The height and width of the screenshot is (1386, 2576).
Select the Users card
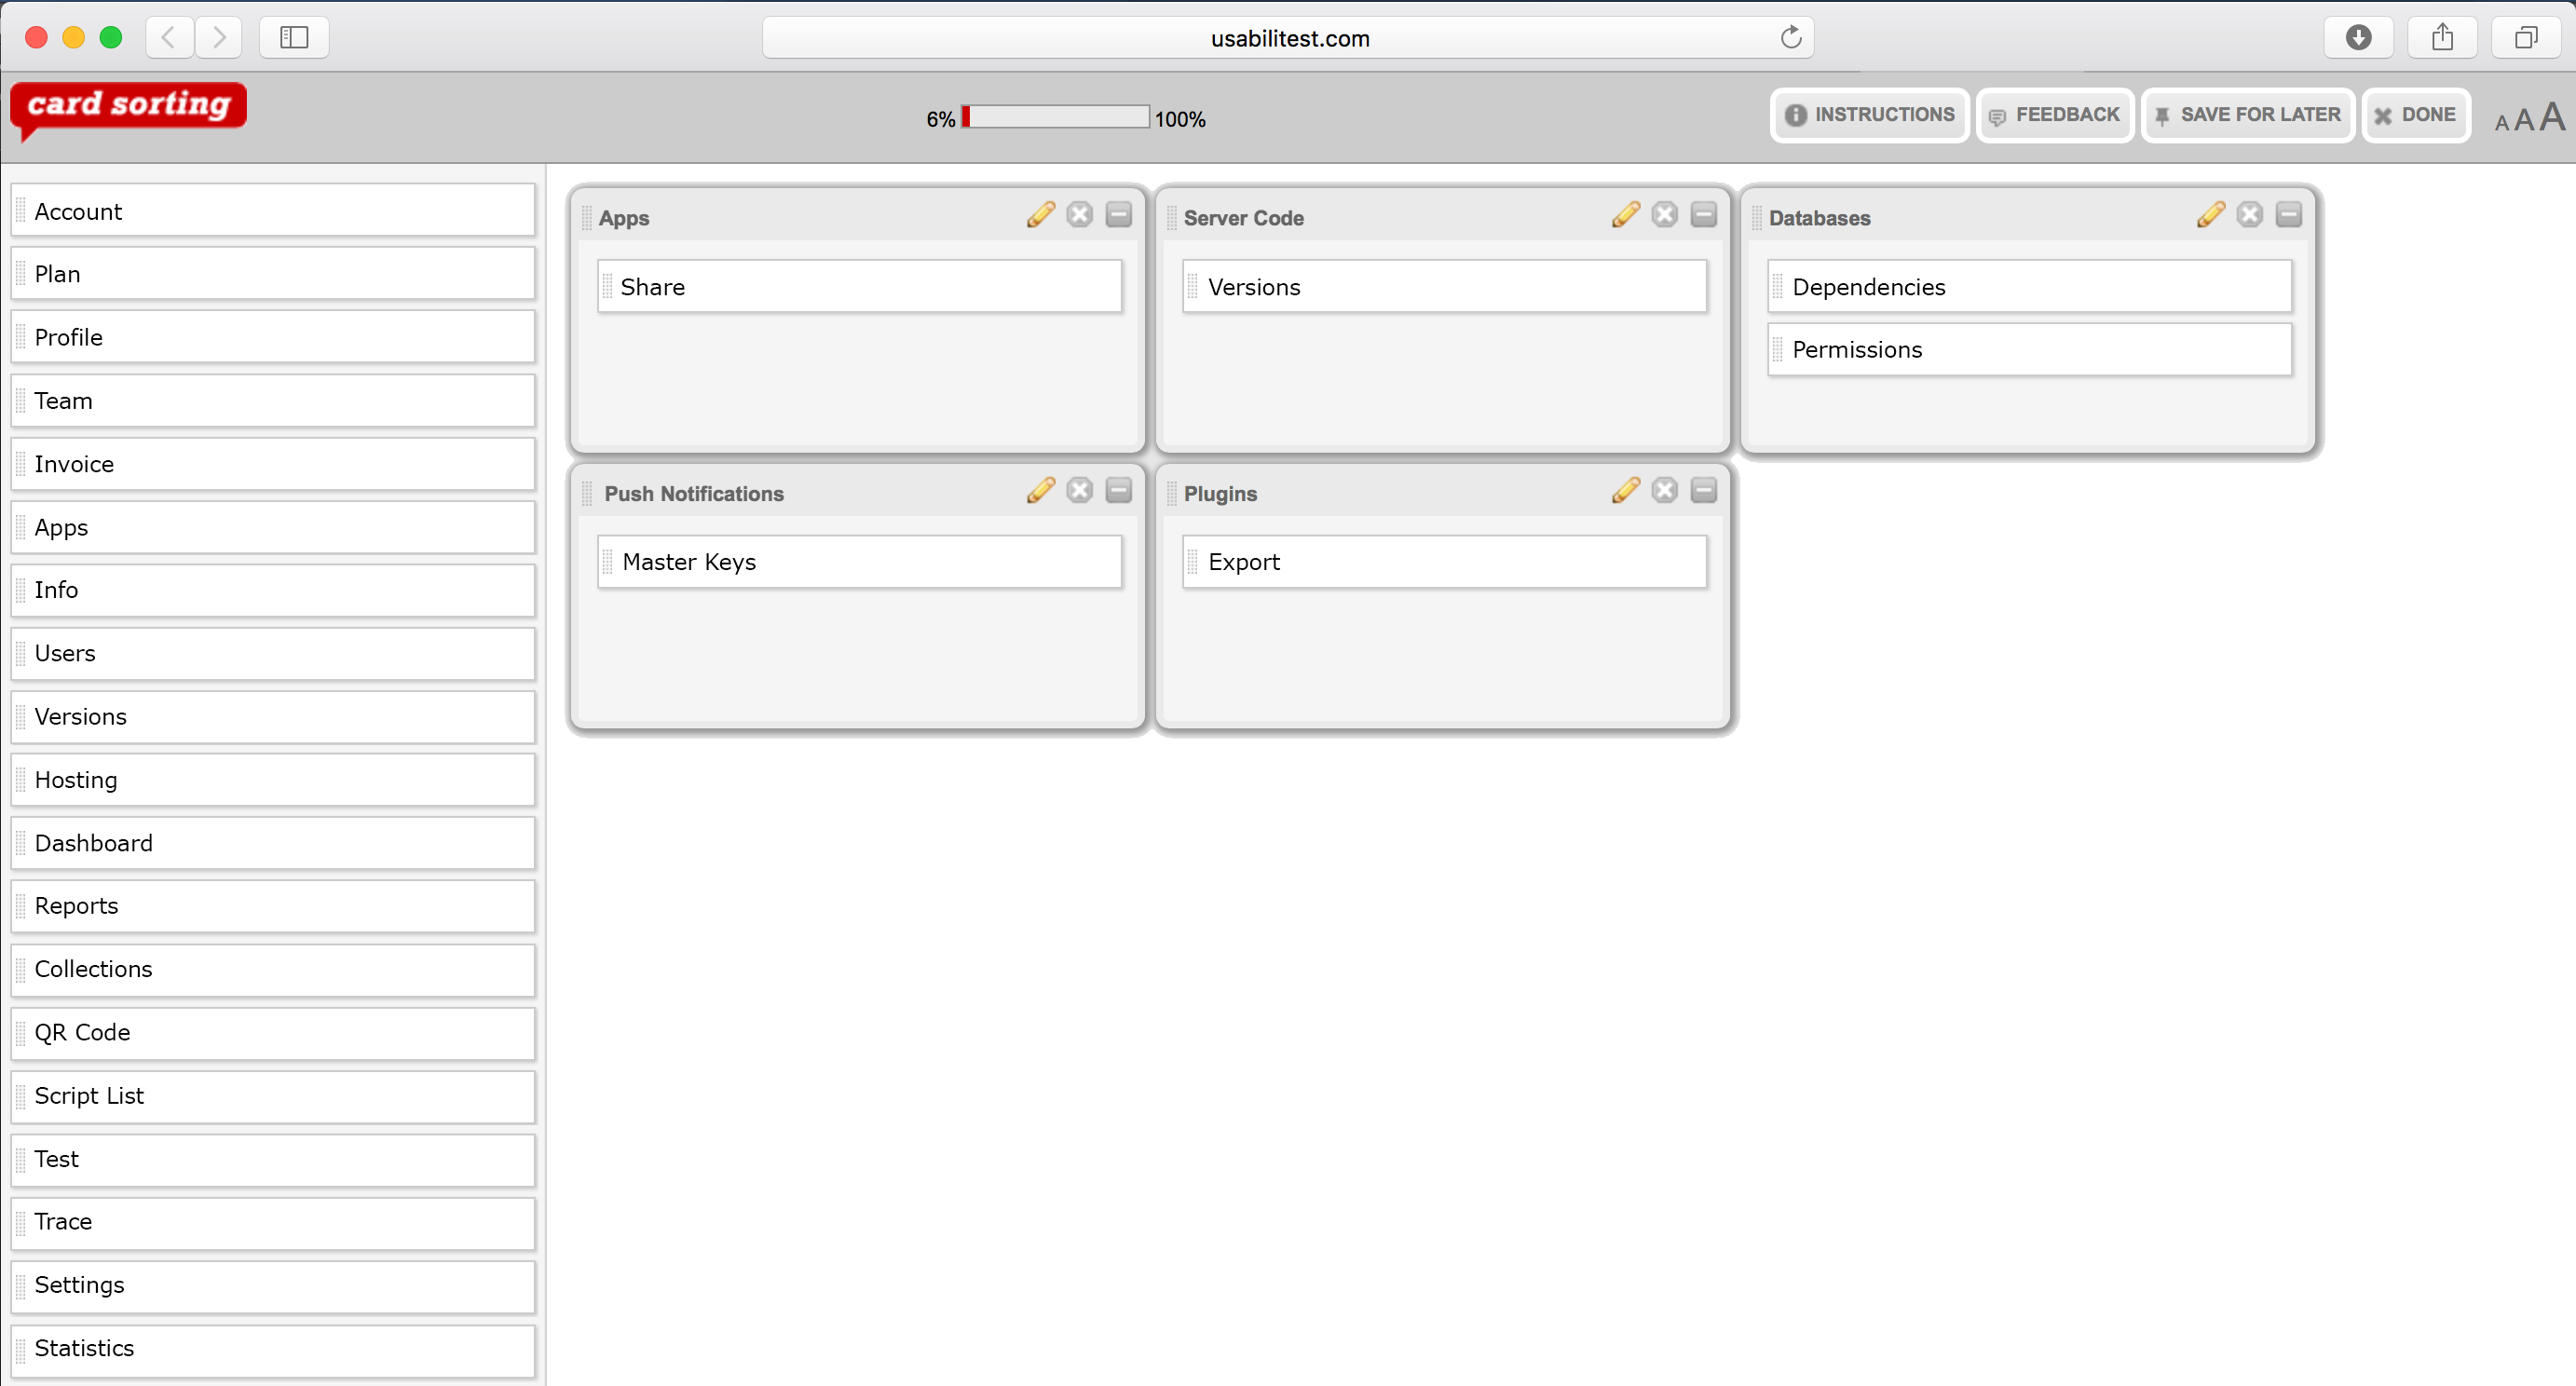click(273, 653)
